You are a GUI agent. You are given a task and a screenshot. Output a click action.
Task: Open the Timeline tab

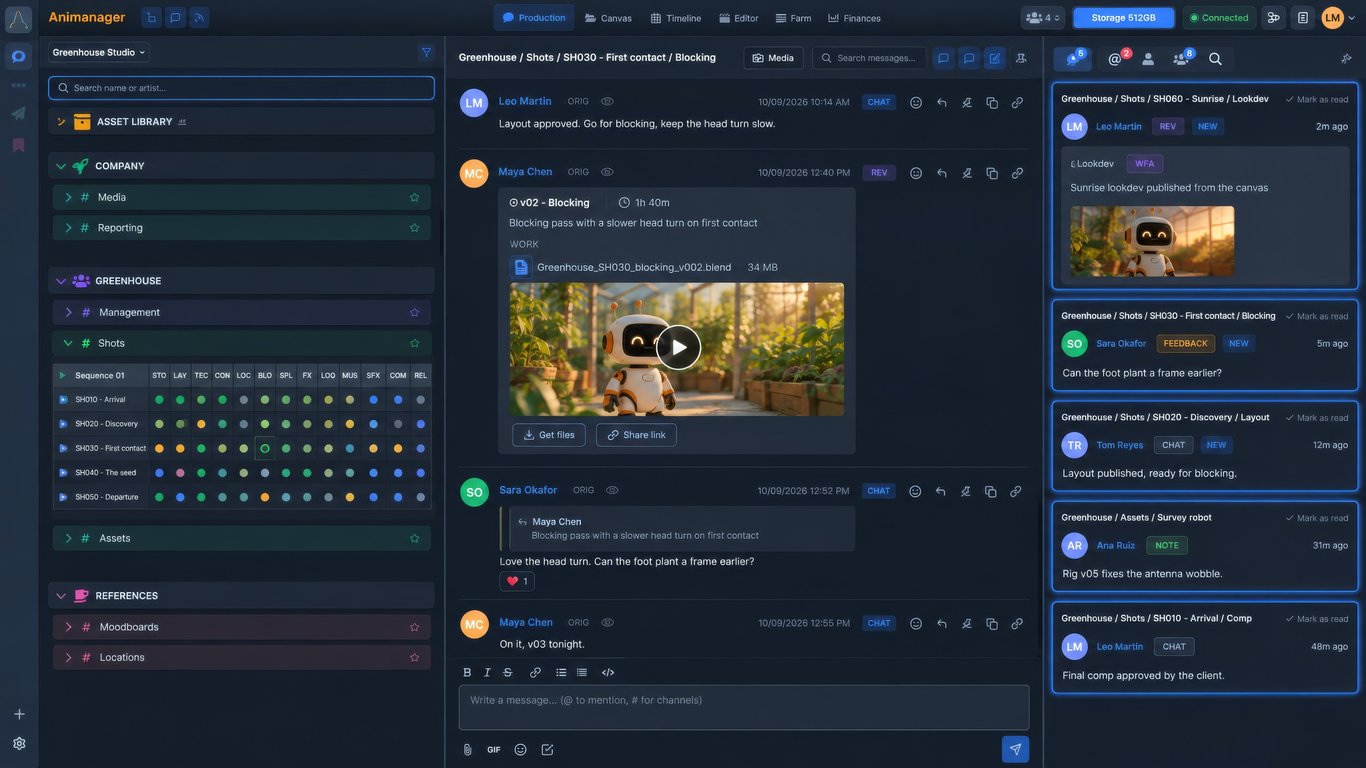pyautogui.click(x=675, y=18)
